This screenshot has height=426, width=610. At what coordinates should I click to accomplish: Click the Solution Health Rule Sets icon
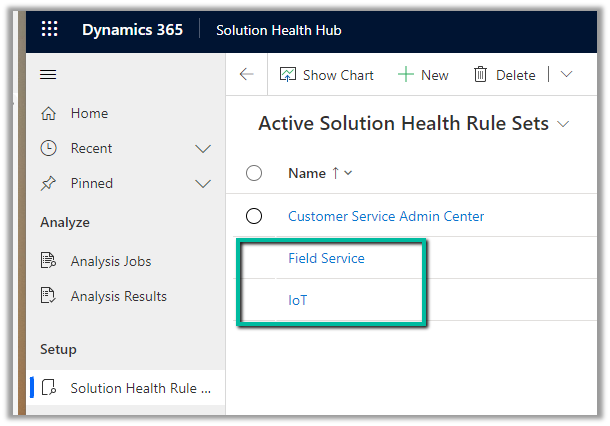[x=48, y=388]
